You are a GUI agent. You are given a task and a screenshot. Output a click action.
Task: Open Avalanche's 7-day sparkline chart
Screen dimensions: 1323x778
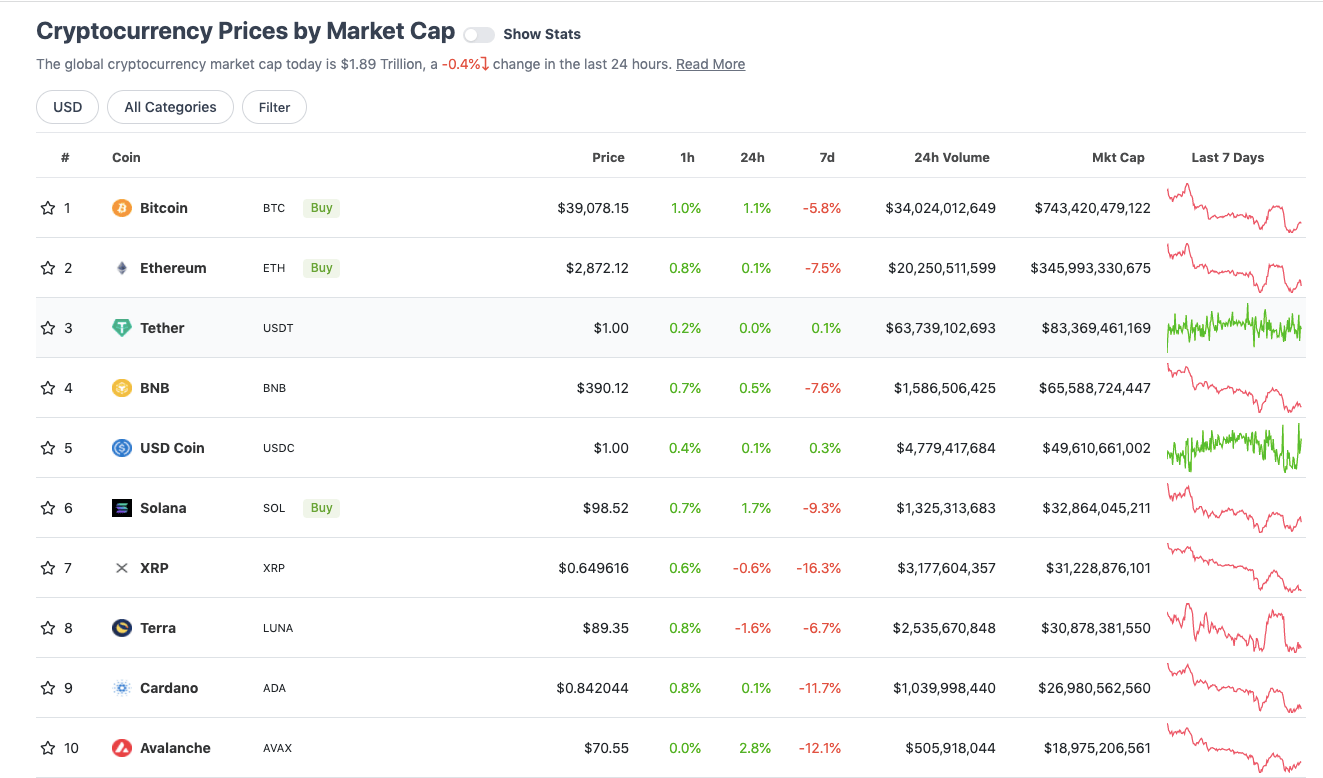pyautogui.click(x=1235, y=748)
